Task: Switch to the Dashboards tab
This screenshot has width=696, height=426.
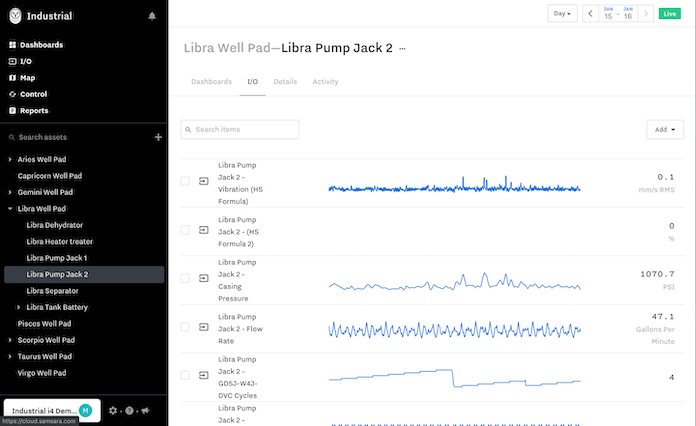Action: tap(211, 82)
